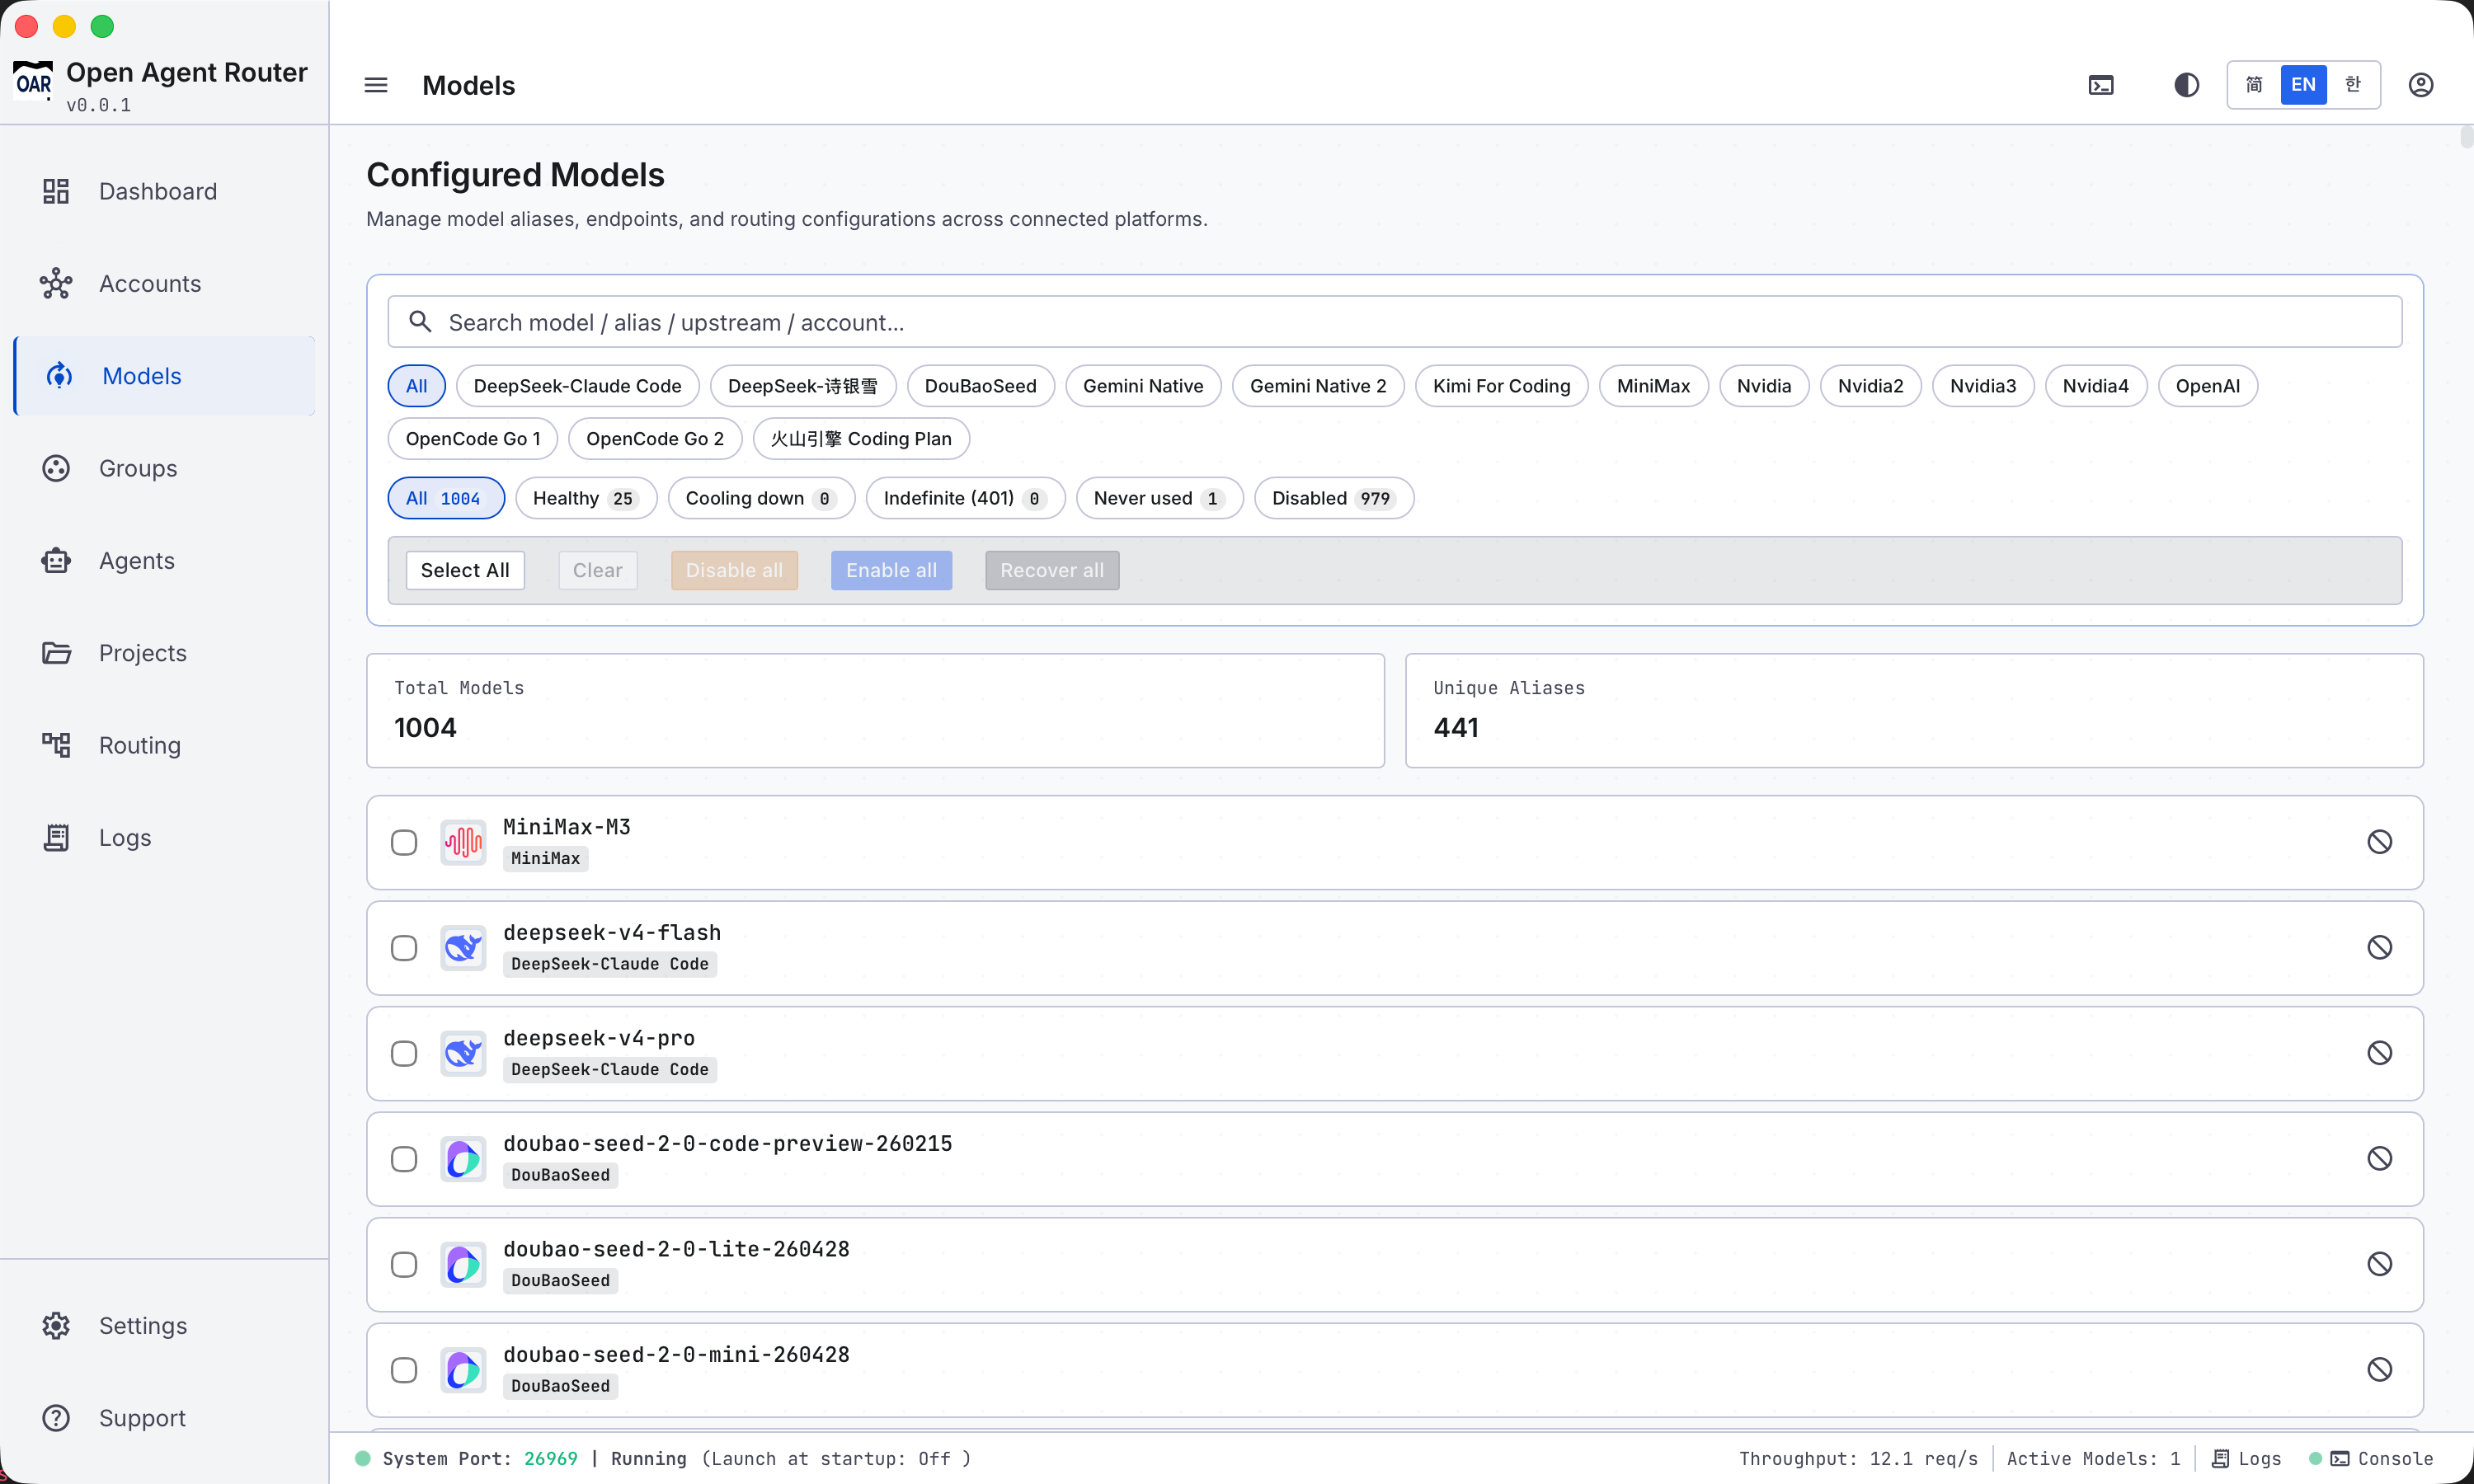Click the Clear selection button
The width and height of the screenshot is (2474, 1484).
598,570
